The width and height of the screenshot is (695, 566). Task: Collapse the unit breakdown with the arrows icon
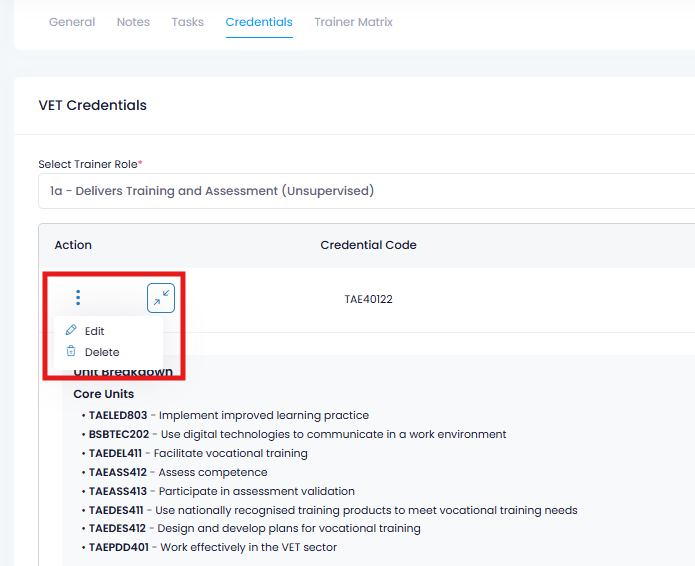click(x=161, y=298)
